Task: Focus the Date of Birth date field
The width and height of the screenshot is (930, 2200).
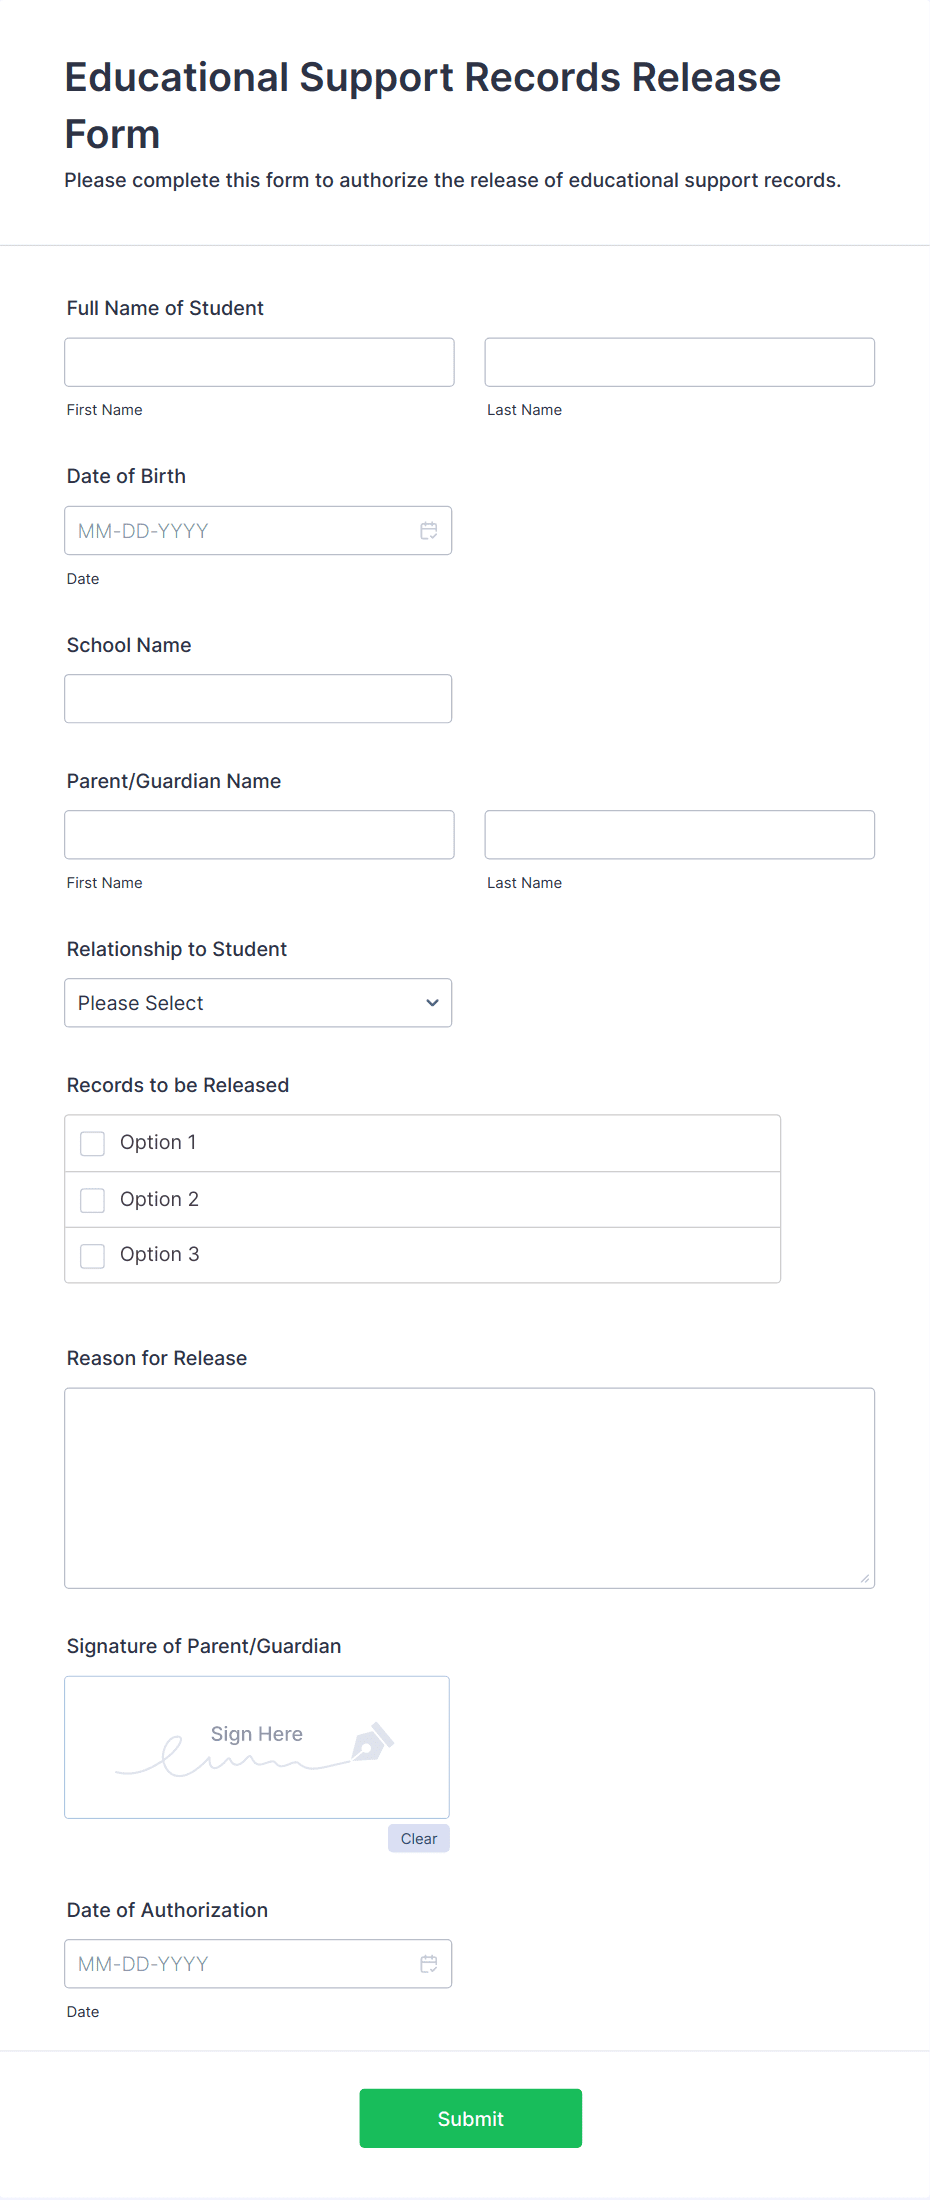Action: [x=230, y=530]
